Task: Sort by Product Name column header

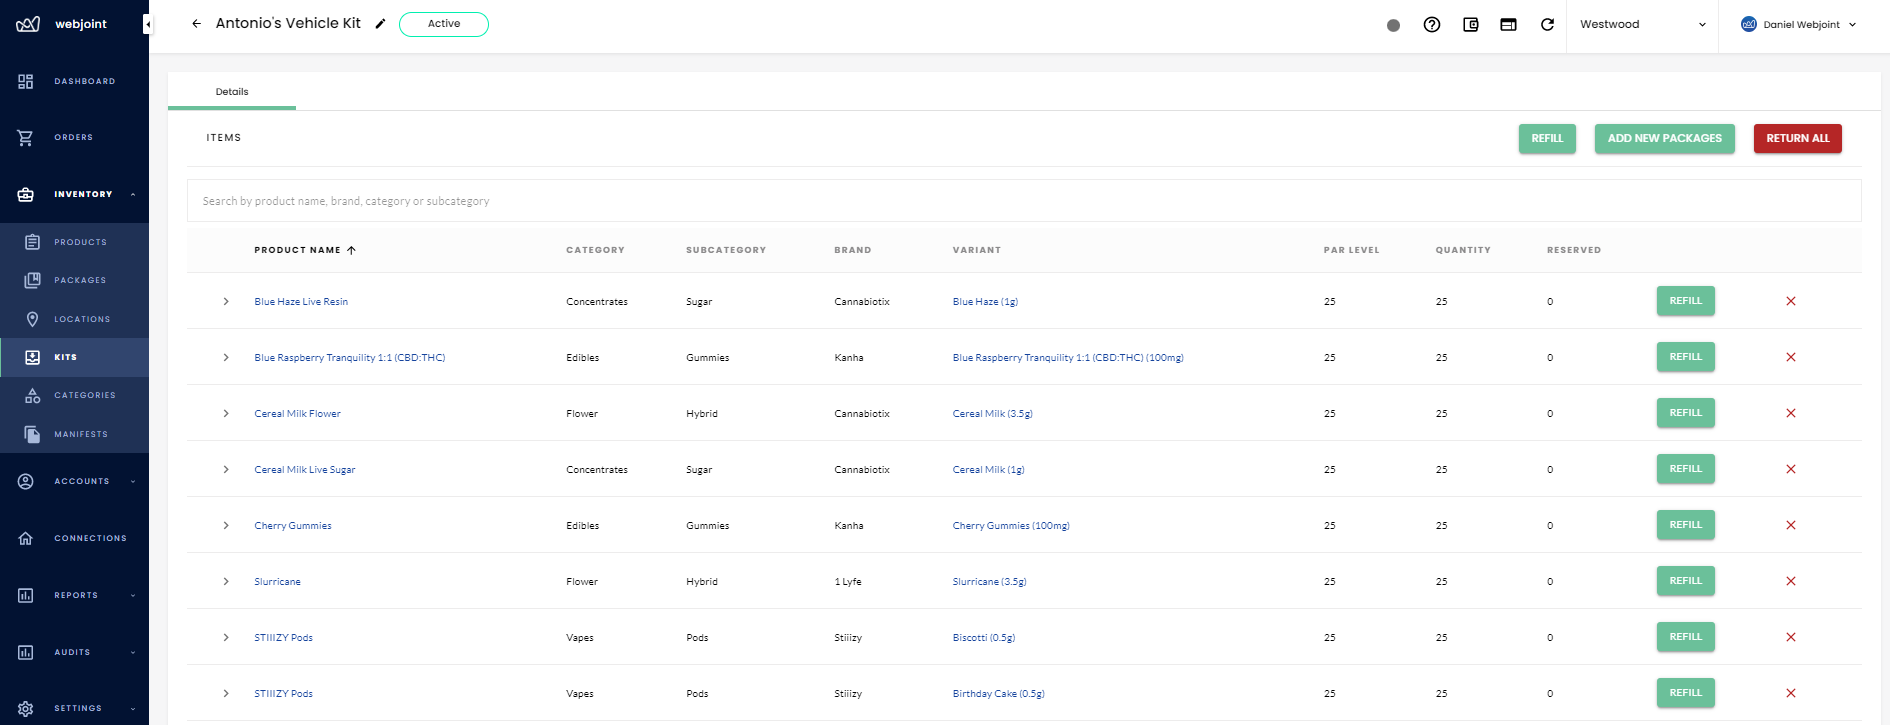Action: [x=297, y=250]
